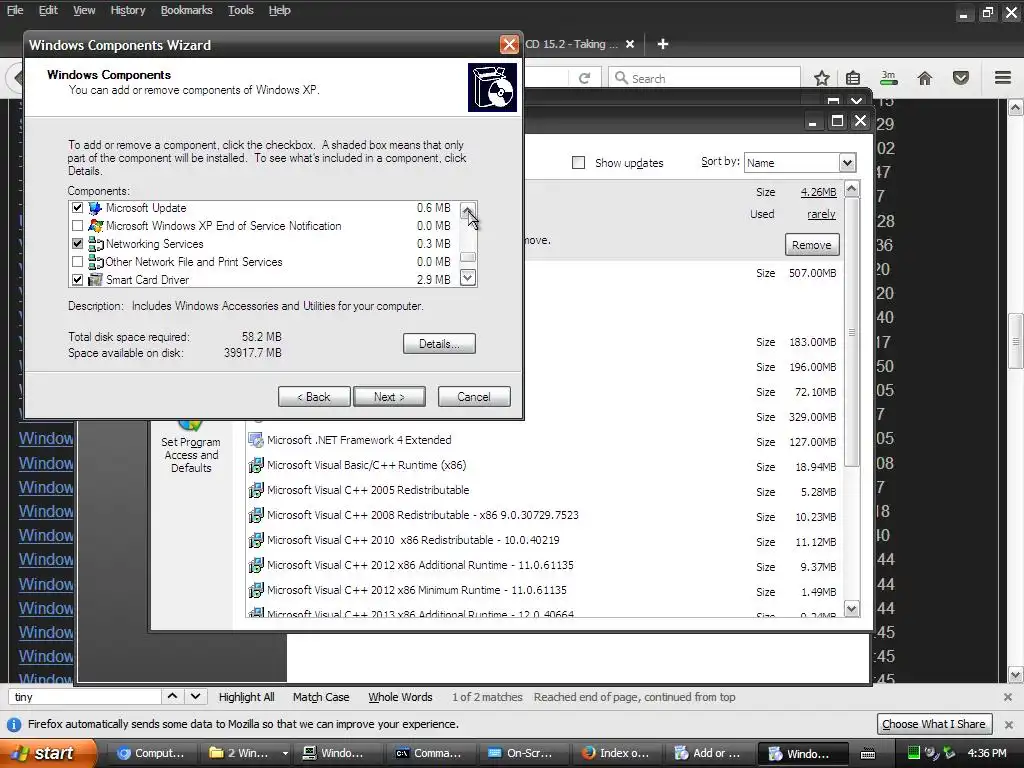Uncheck the Networking Services checkbox
The width and height of the screenshot is (1024, 768).
[x=78, y=244]
